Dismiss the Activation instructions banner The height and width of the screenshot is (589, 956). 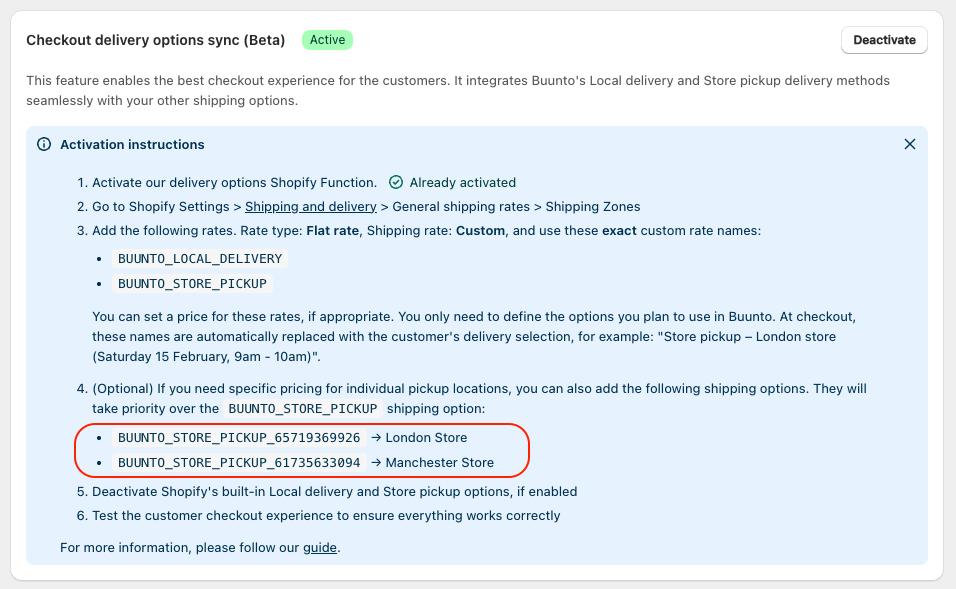click(x=910, y=145)
